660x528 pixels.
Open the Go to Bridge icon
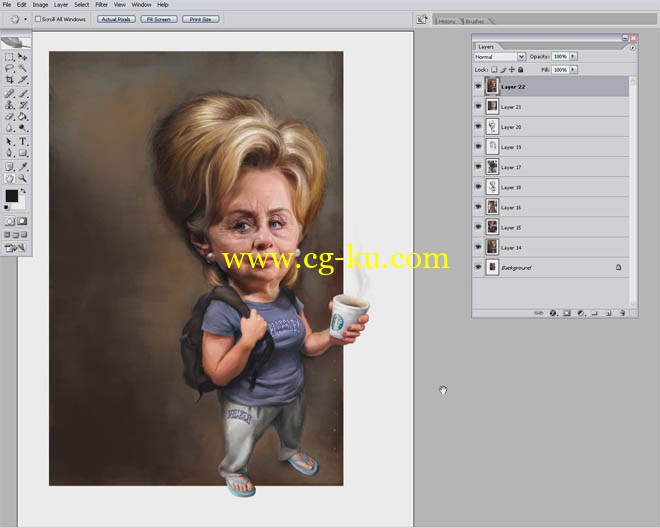pos(421,19)
